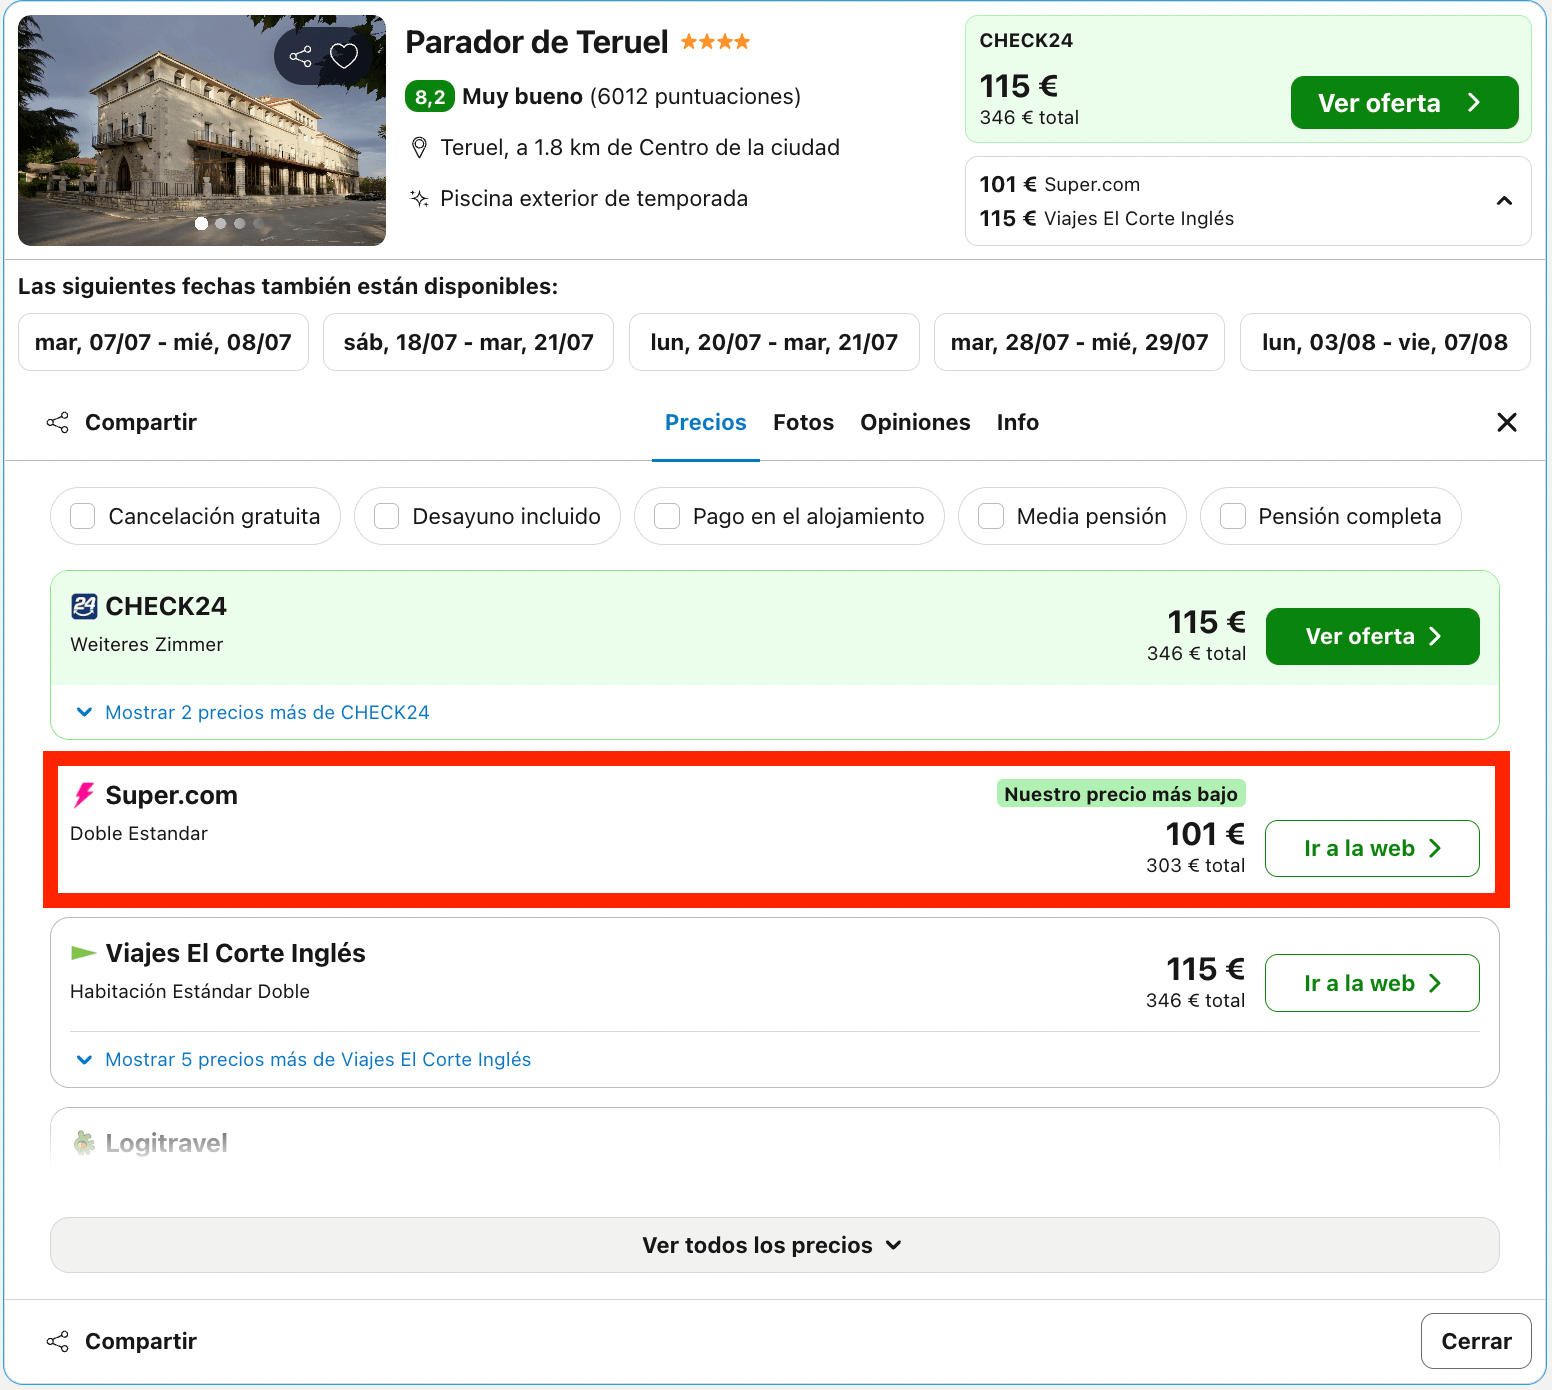Click the Cerrar button

(1476, 1341)
